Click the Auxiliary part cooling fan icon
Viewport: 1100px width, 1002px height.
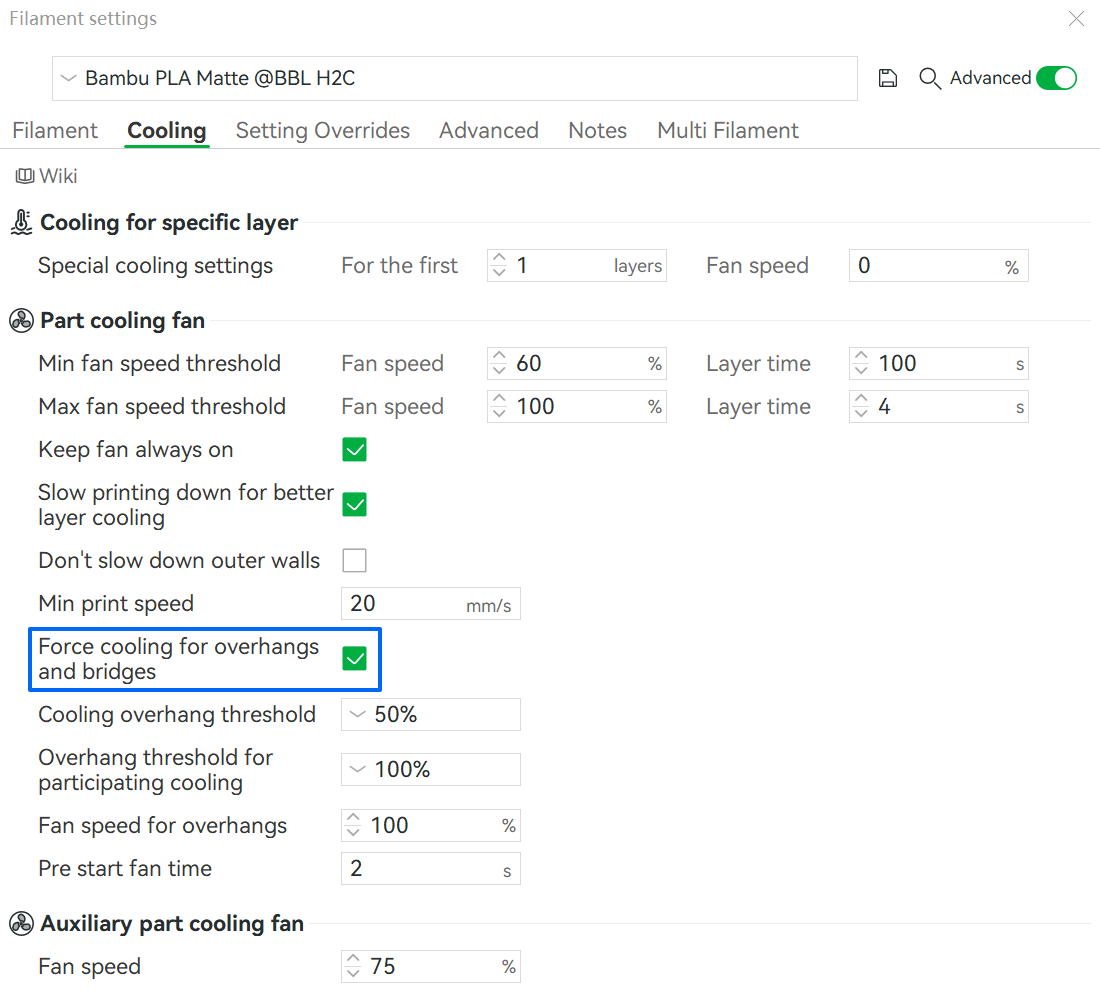pos(22,923)
